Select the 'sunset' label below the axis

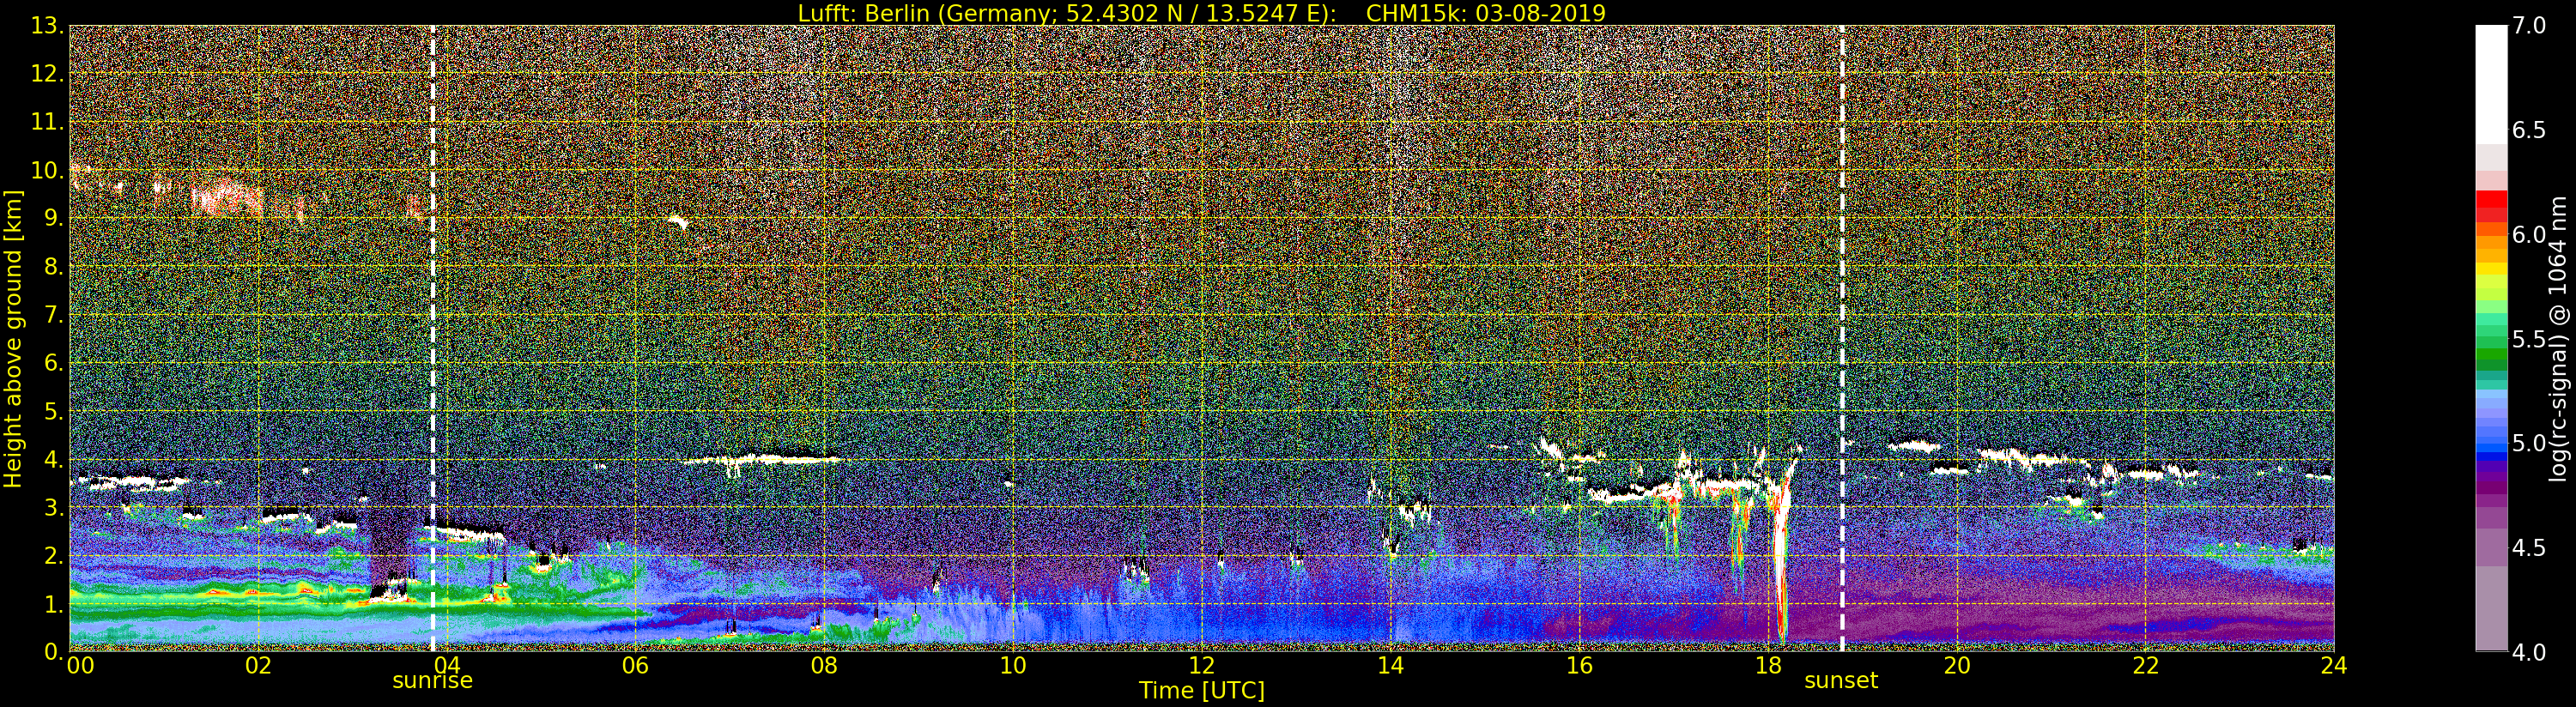(x=1841, y=681)
